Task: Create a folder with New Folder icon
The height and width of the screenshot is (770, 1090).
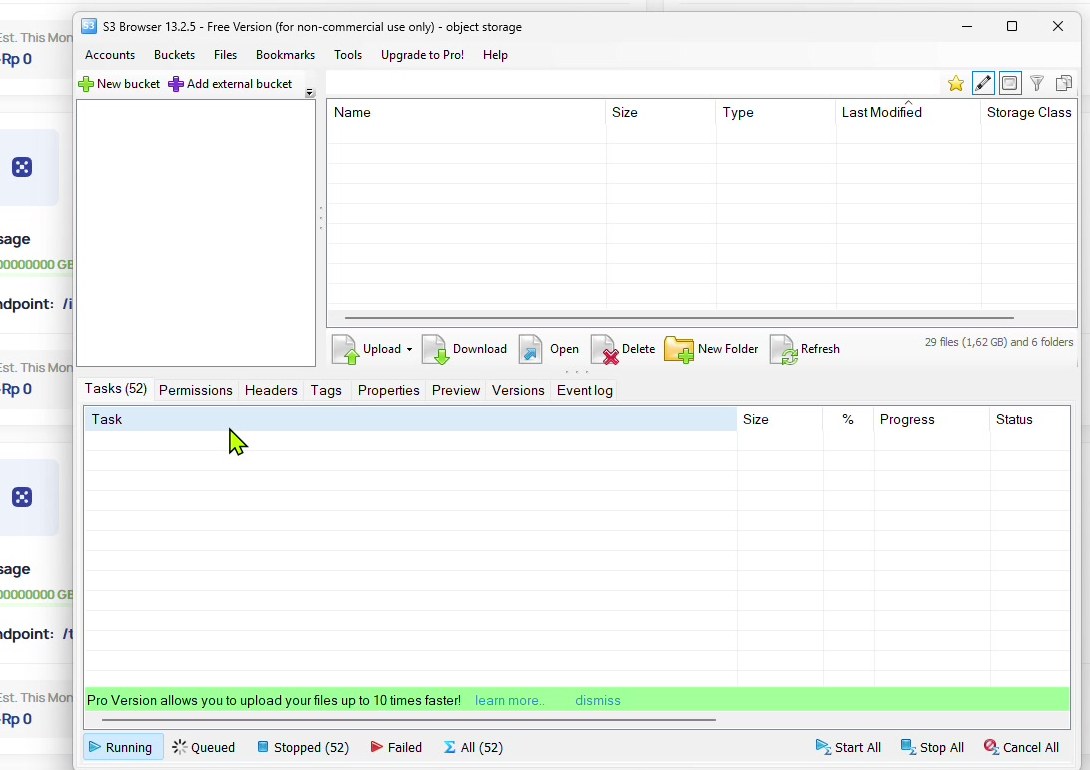Action: click(x=678, y=349)
